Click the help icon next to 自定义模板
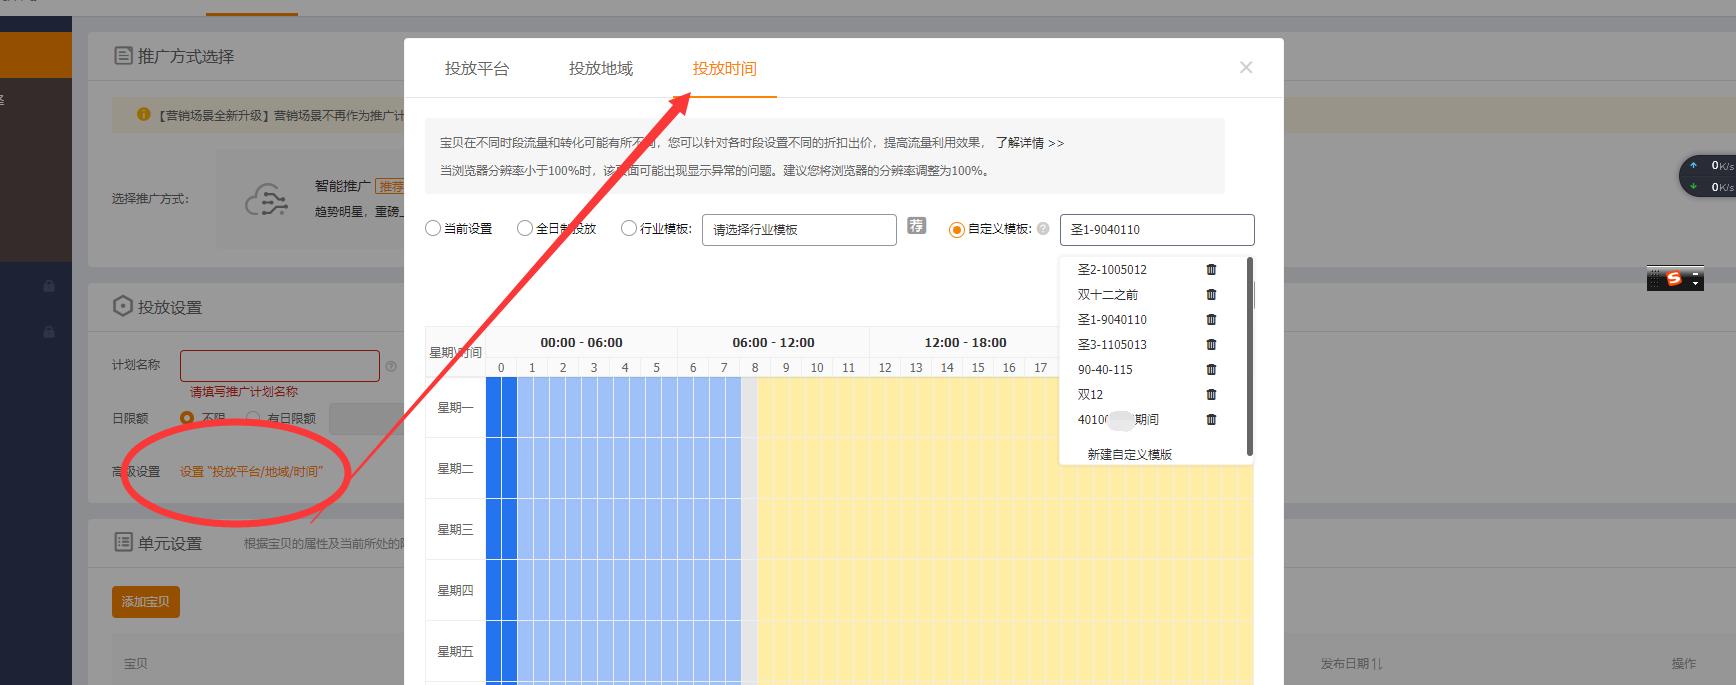The image size is (1736, 685). coord(1043,229)
